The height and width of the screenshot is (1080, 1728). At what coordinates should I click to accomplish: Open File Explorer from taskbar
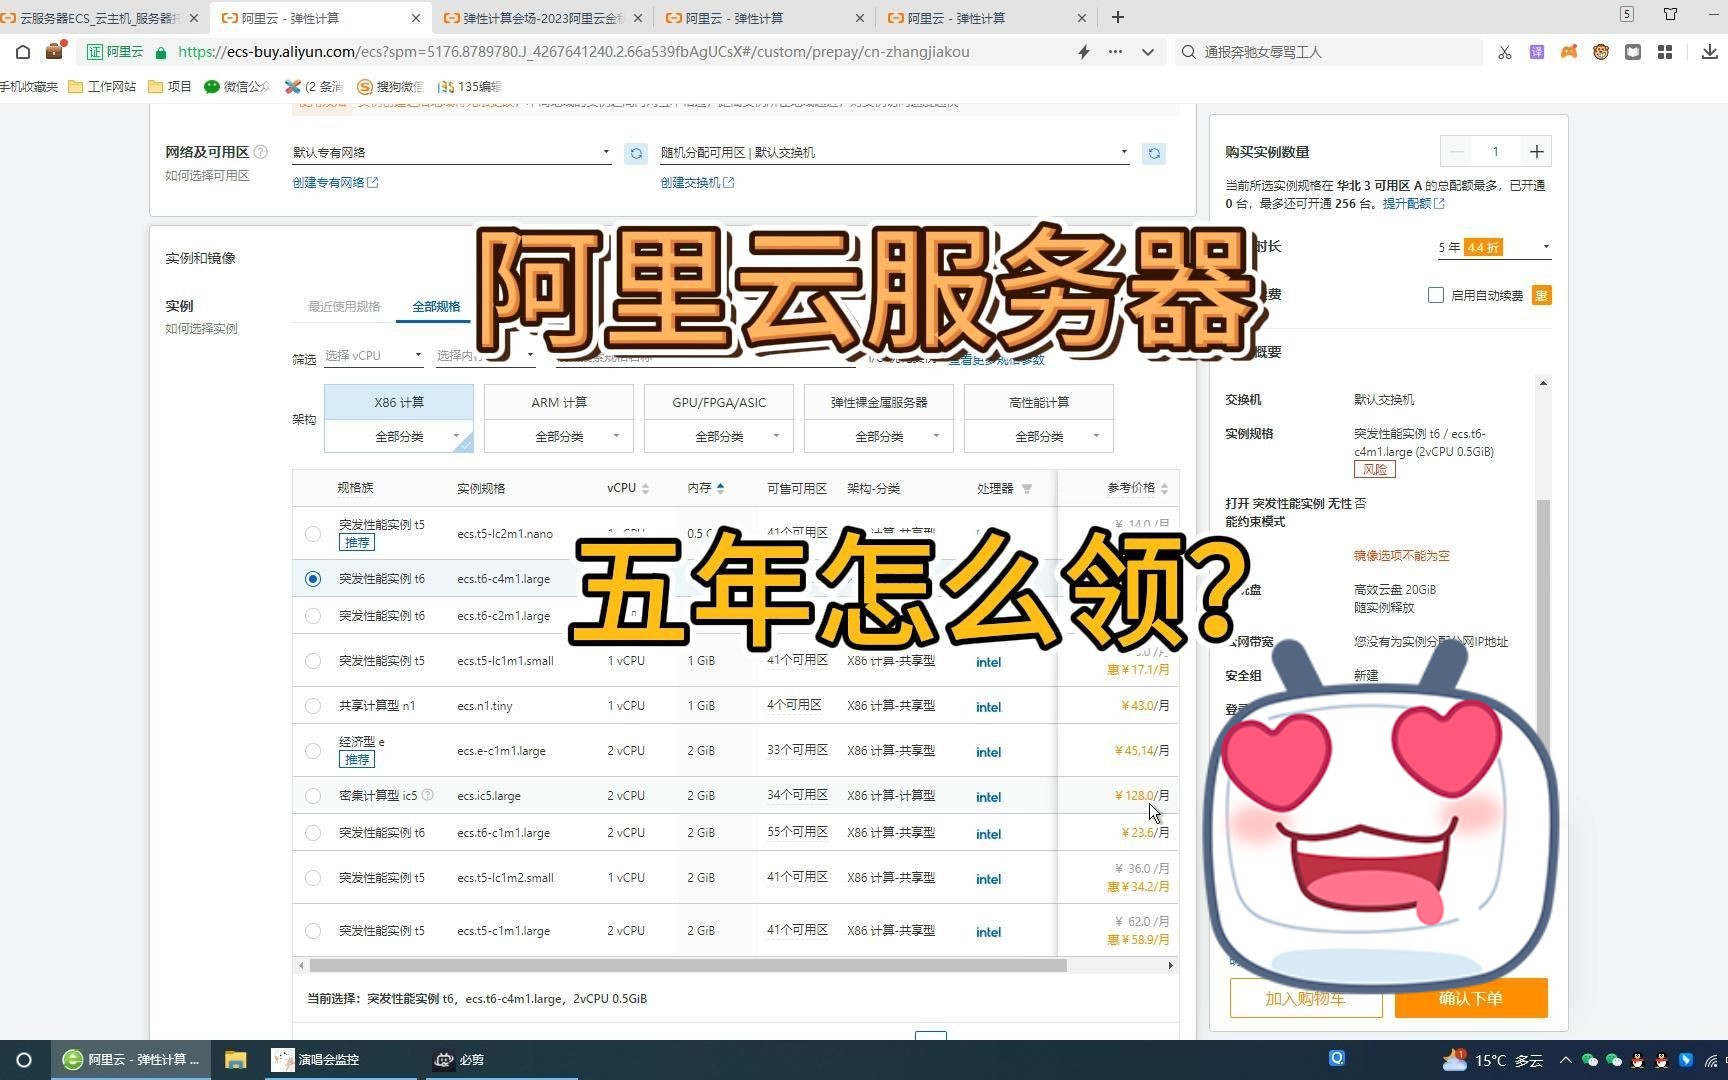coord(235,1060)
